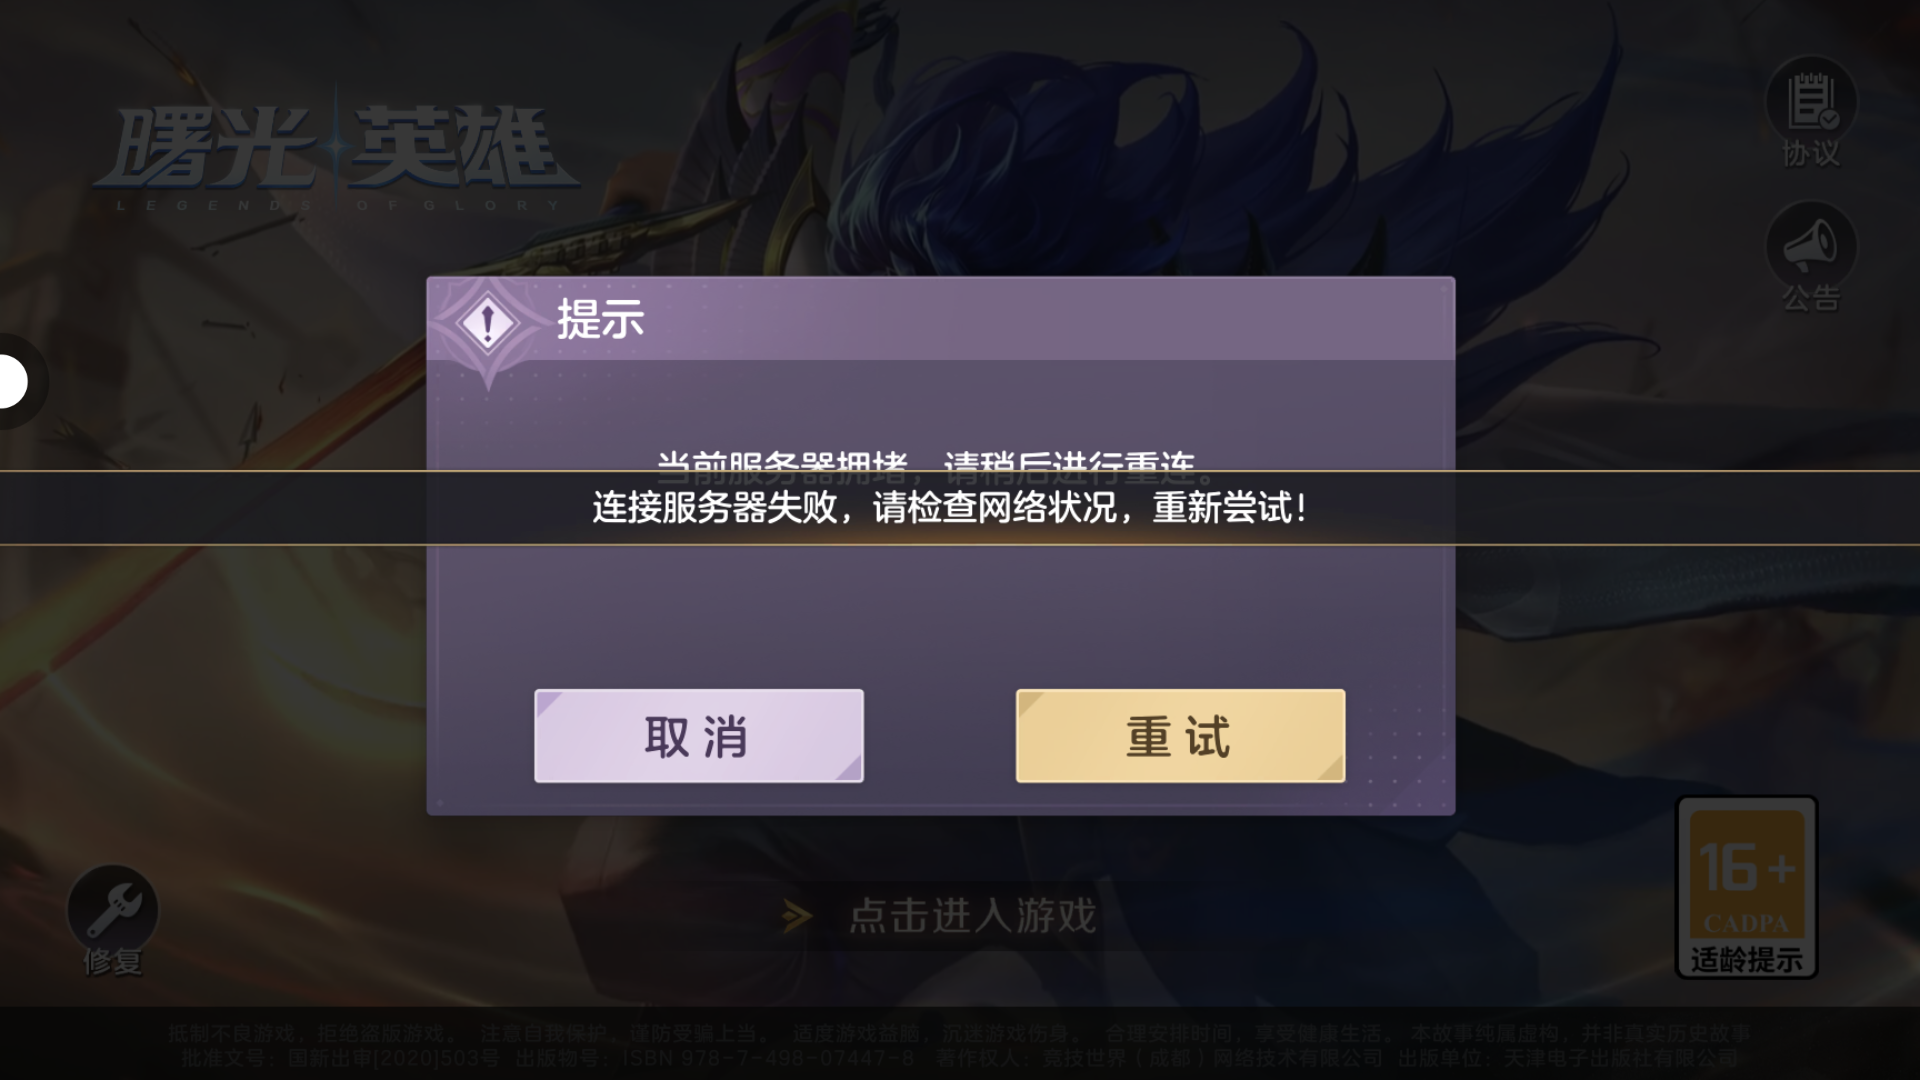
Task: Click the exclamation warning icon in dialog header
Action: (487, 323)
